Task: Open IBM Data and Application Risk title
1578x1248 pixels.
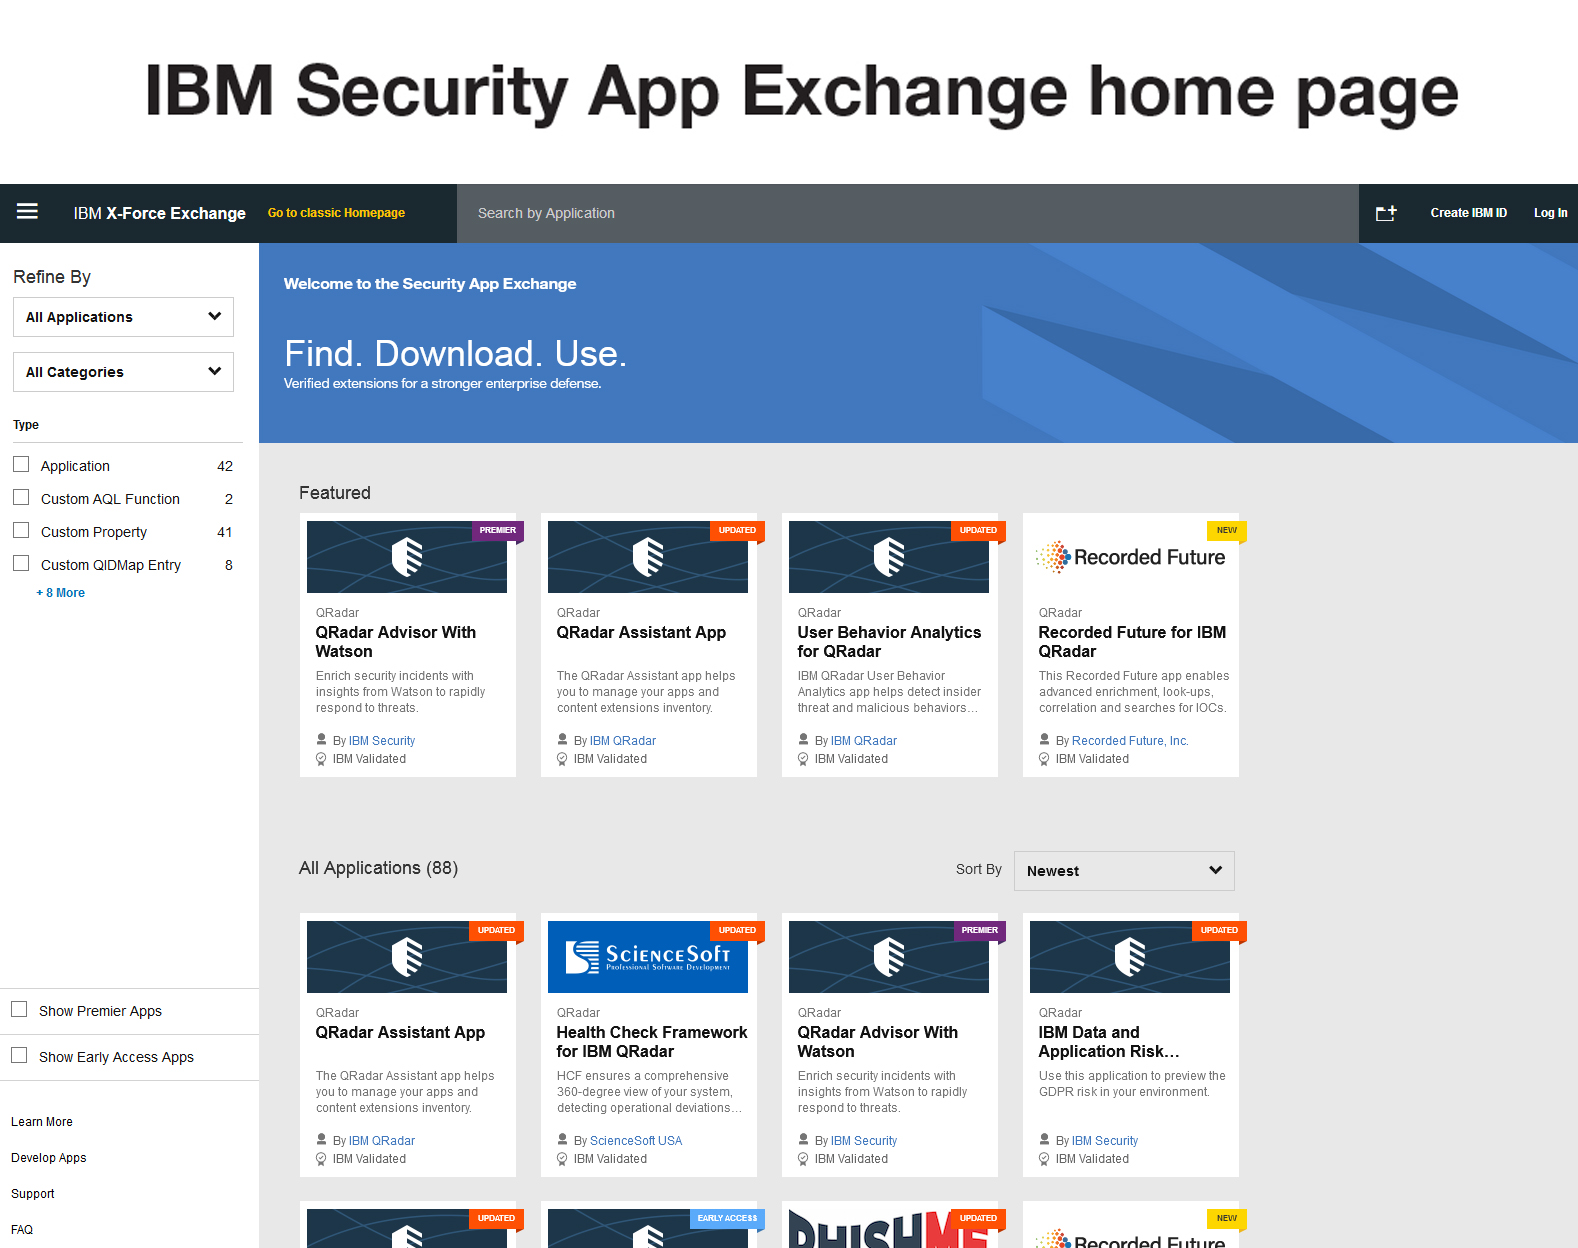Action: point(1109,1042)
